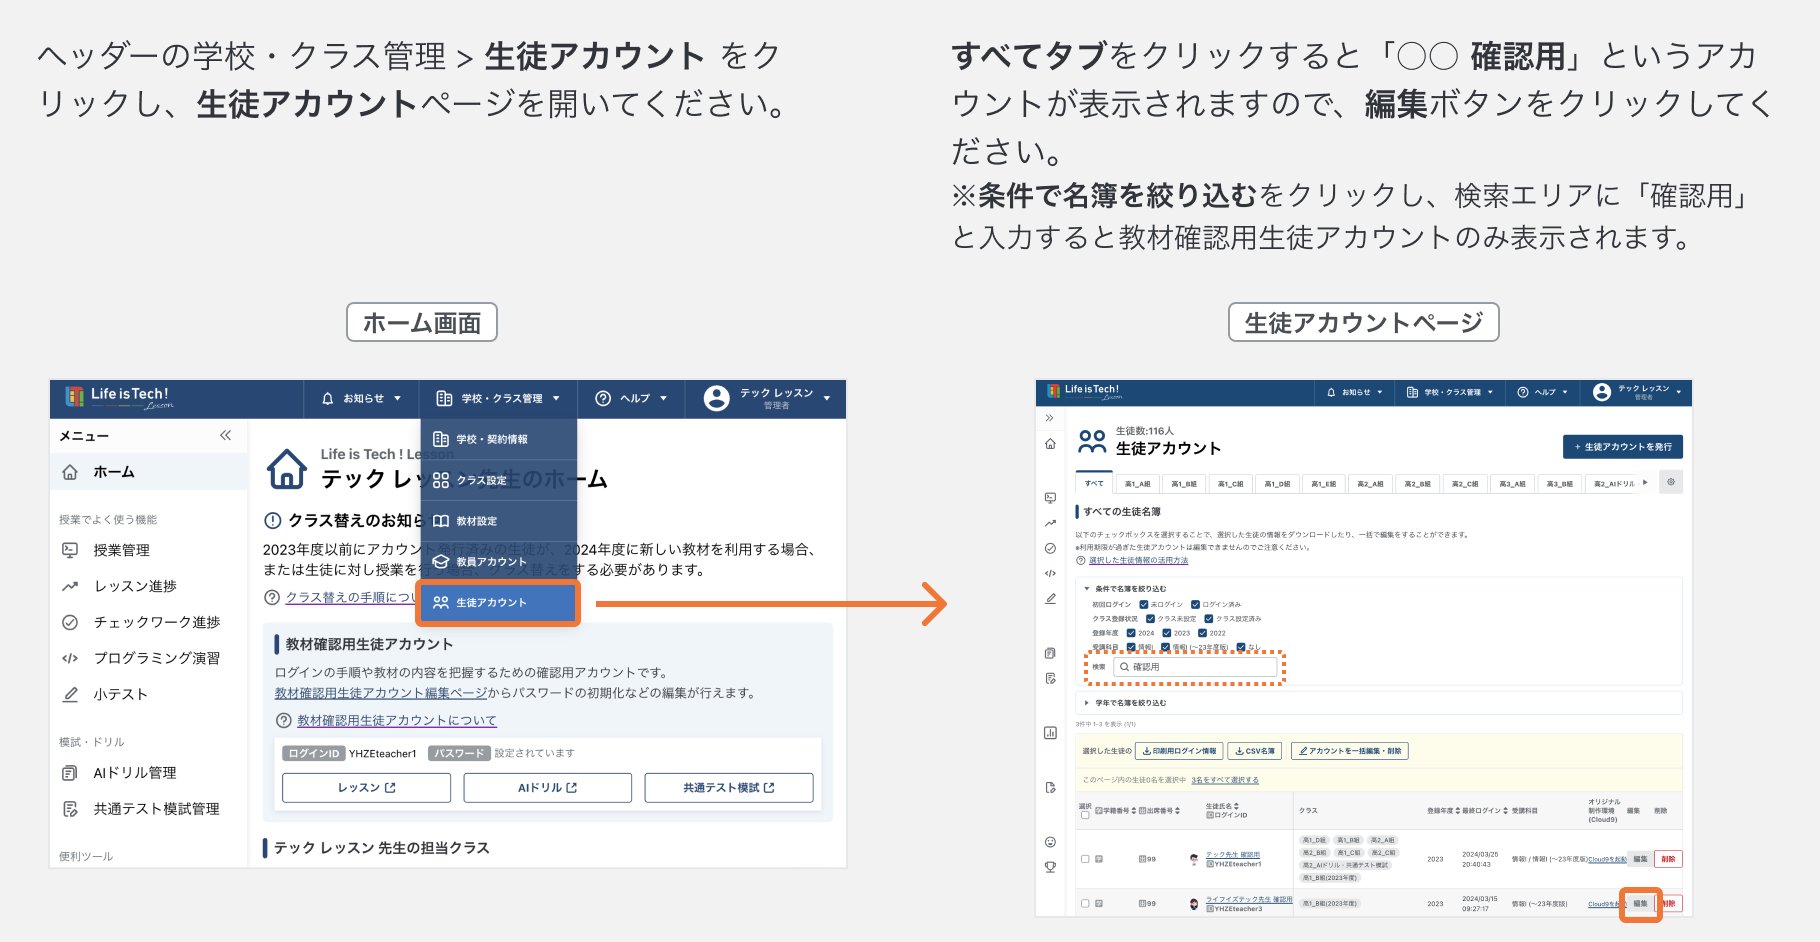This screenshot has width=1820, height=942.
Task: Open the 学校・クラス管理 dropdown on the student account page
Action: (x=1449, y=392)
